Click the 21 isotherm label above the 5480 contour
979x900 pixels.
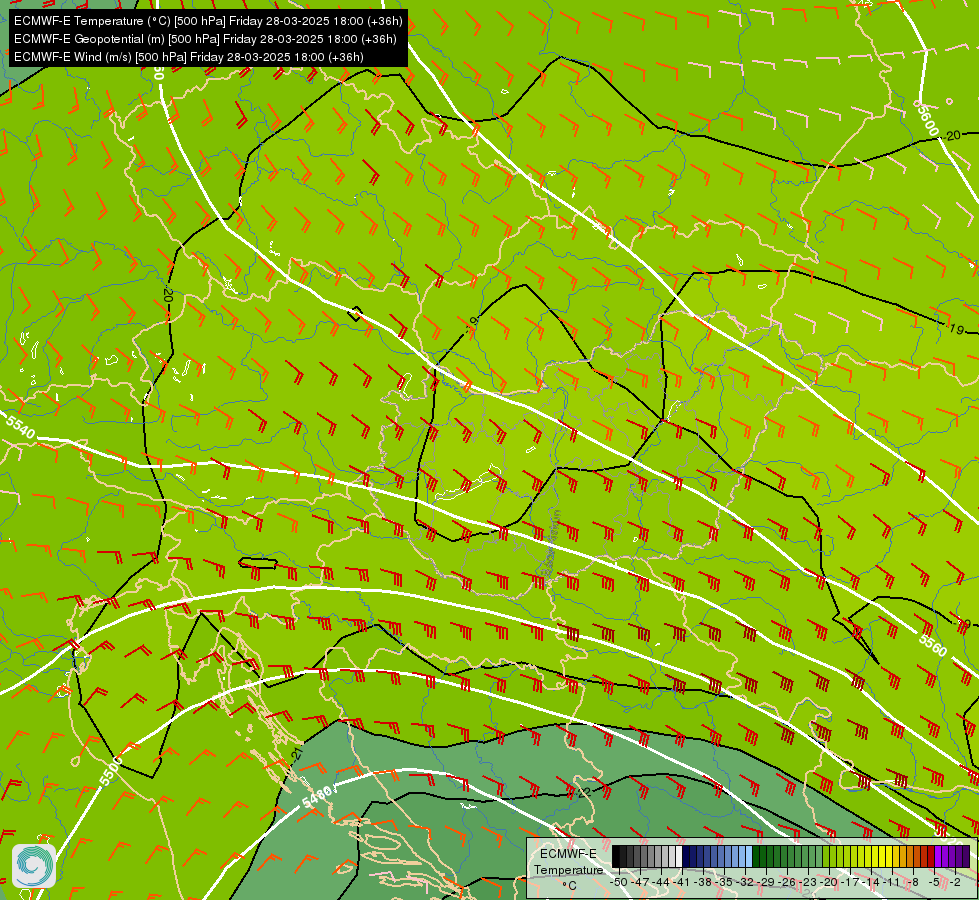tap(297, 754)
